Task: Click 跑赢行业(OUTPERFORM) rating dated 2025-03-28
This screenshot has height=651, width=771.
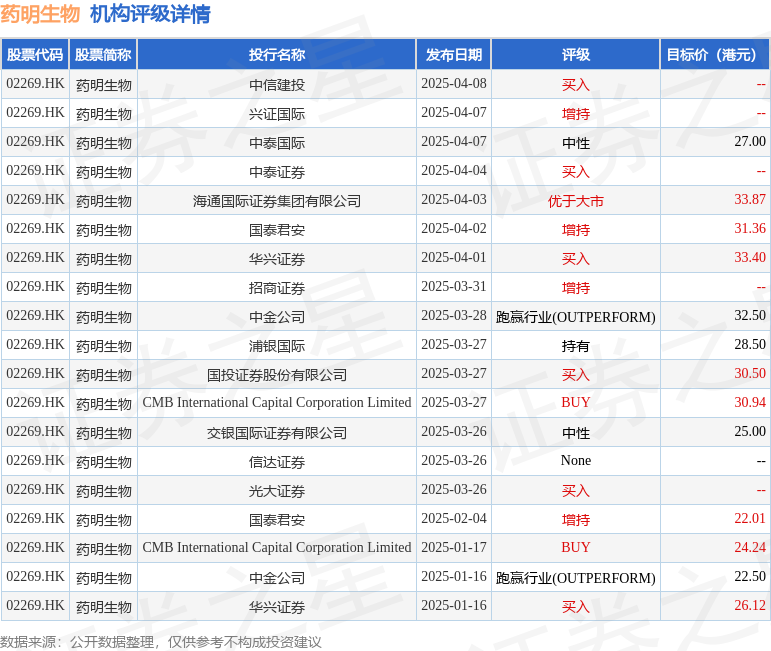Action: [576, 317]
